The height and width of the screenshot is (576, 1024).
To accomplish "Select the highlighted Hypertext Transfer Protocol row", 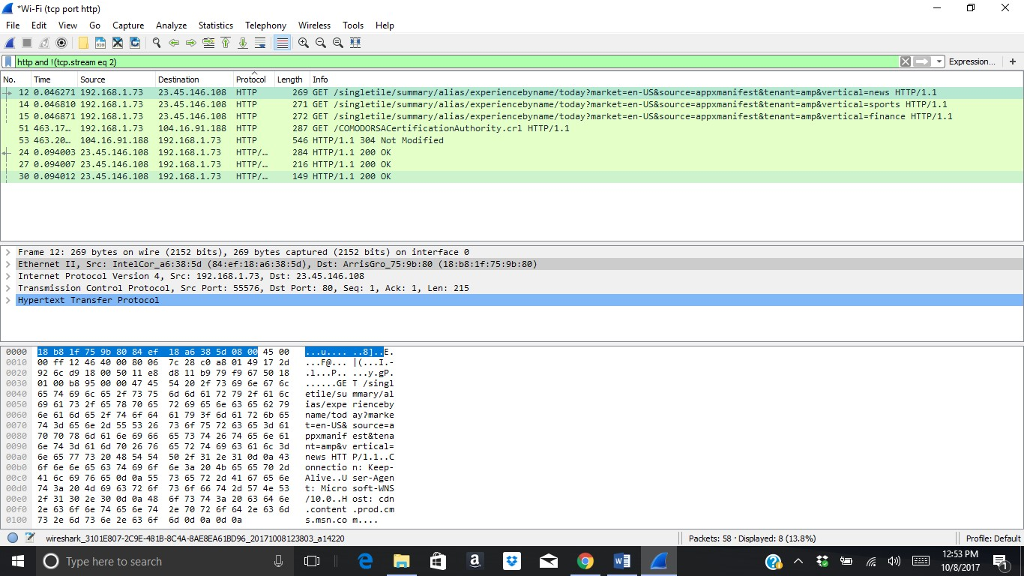I will [x=90, y=299].
